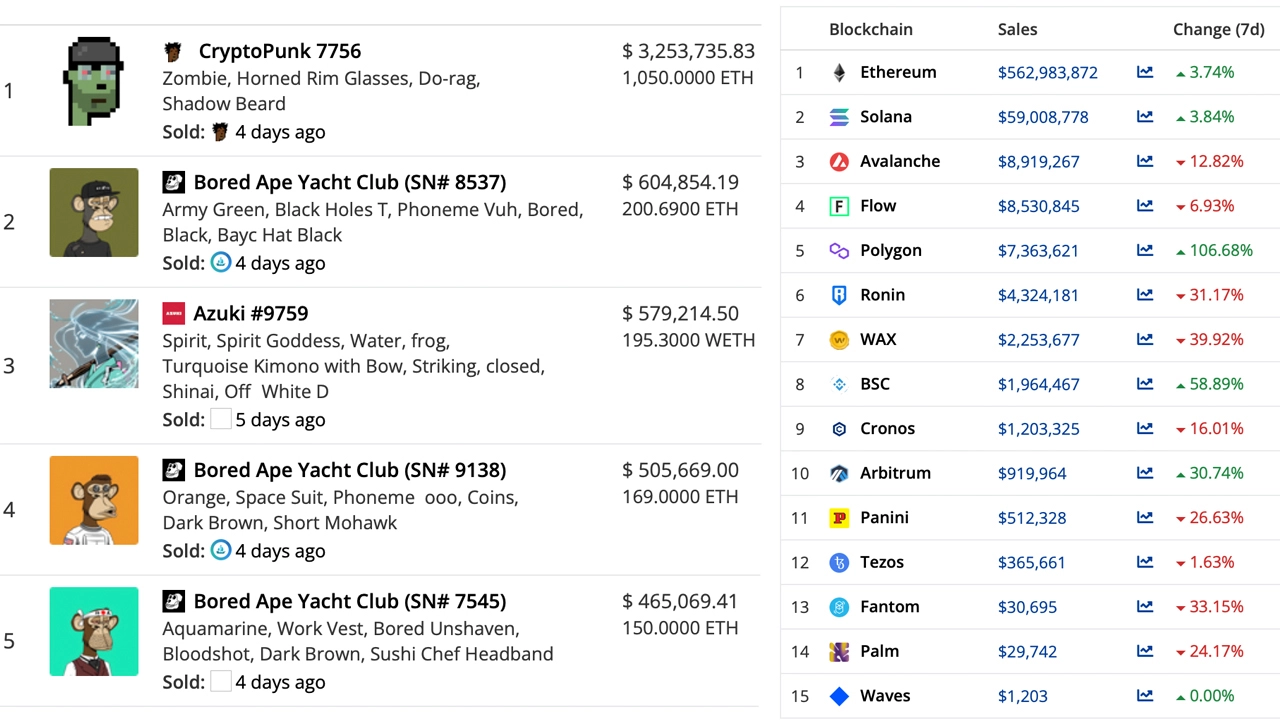
Task: Open the Bored Ape Yacht Club SN# 7545 link
Action: point(349,601)
